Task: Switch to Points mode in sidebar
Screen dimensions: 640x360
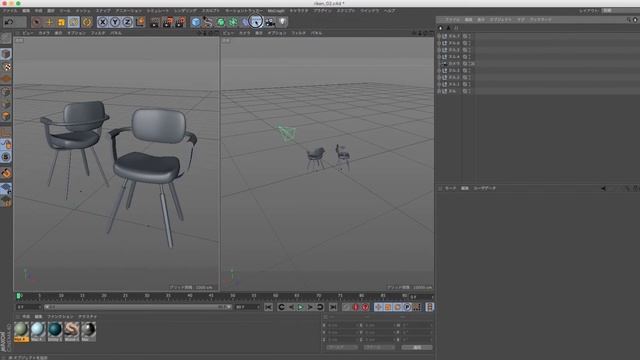Action: click(6, 92)
